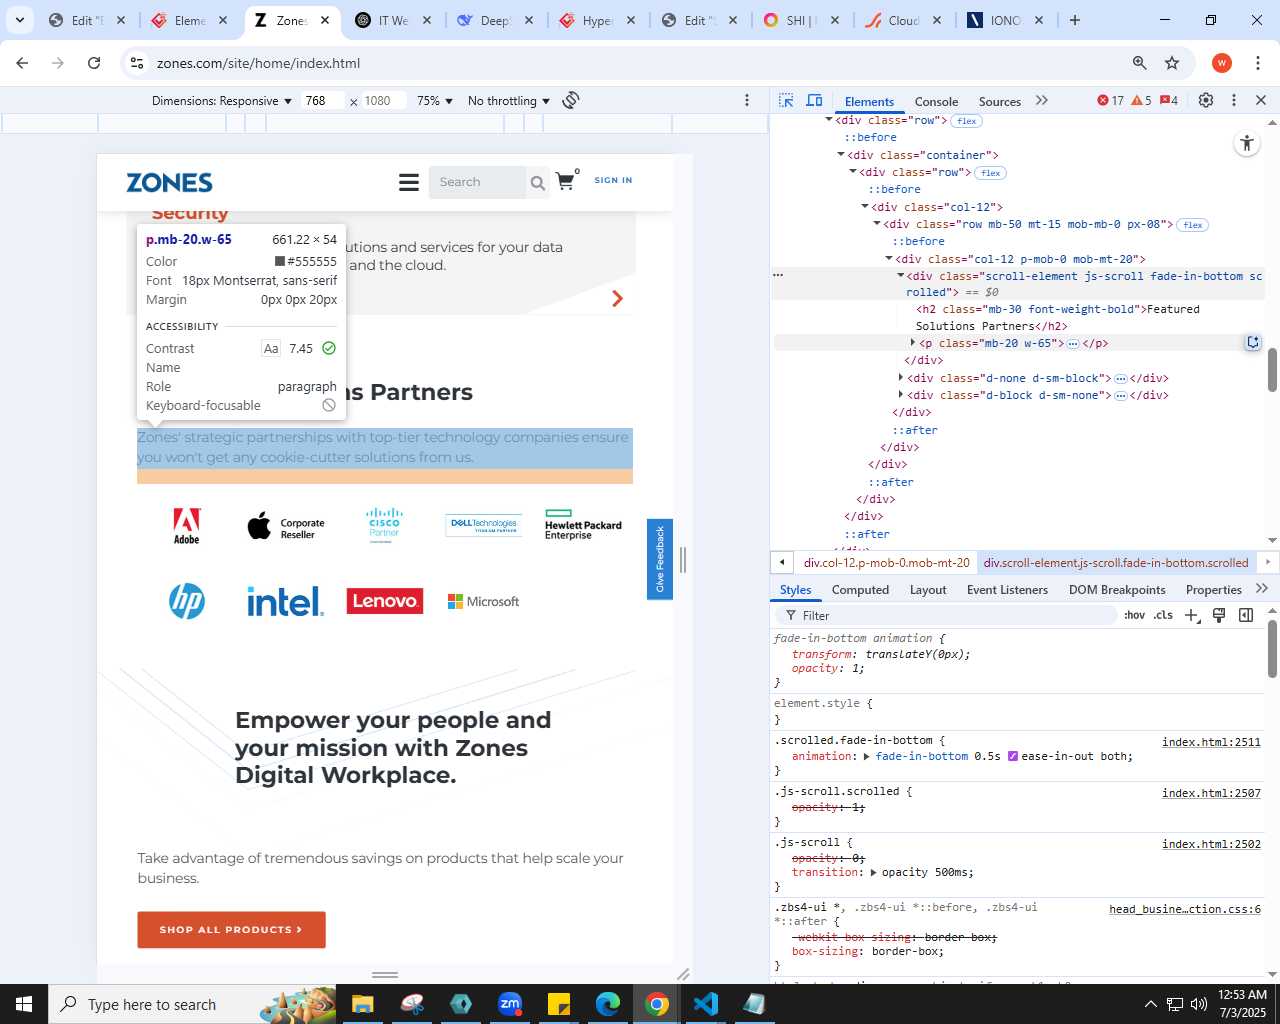The height and width of the screenshot is (1024, 1280).
Task: Open the paintbrush rendering emulations icon
Action: [x=1219, y=615]
